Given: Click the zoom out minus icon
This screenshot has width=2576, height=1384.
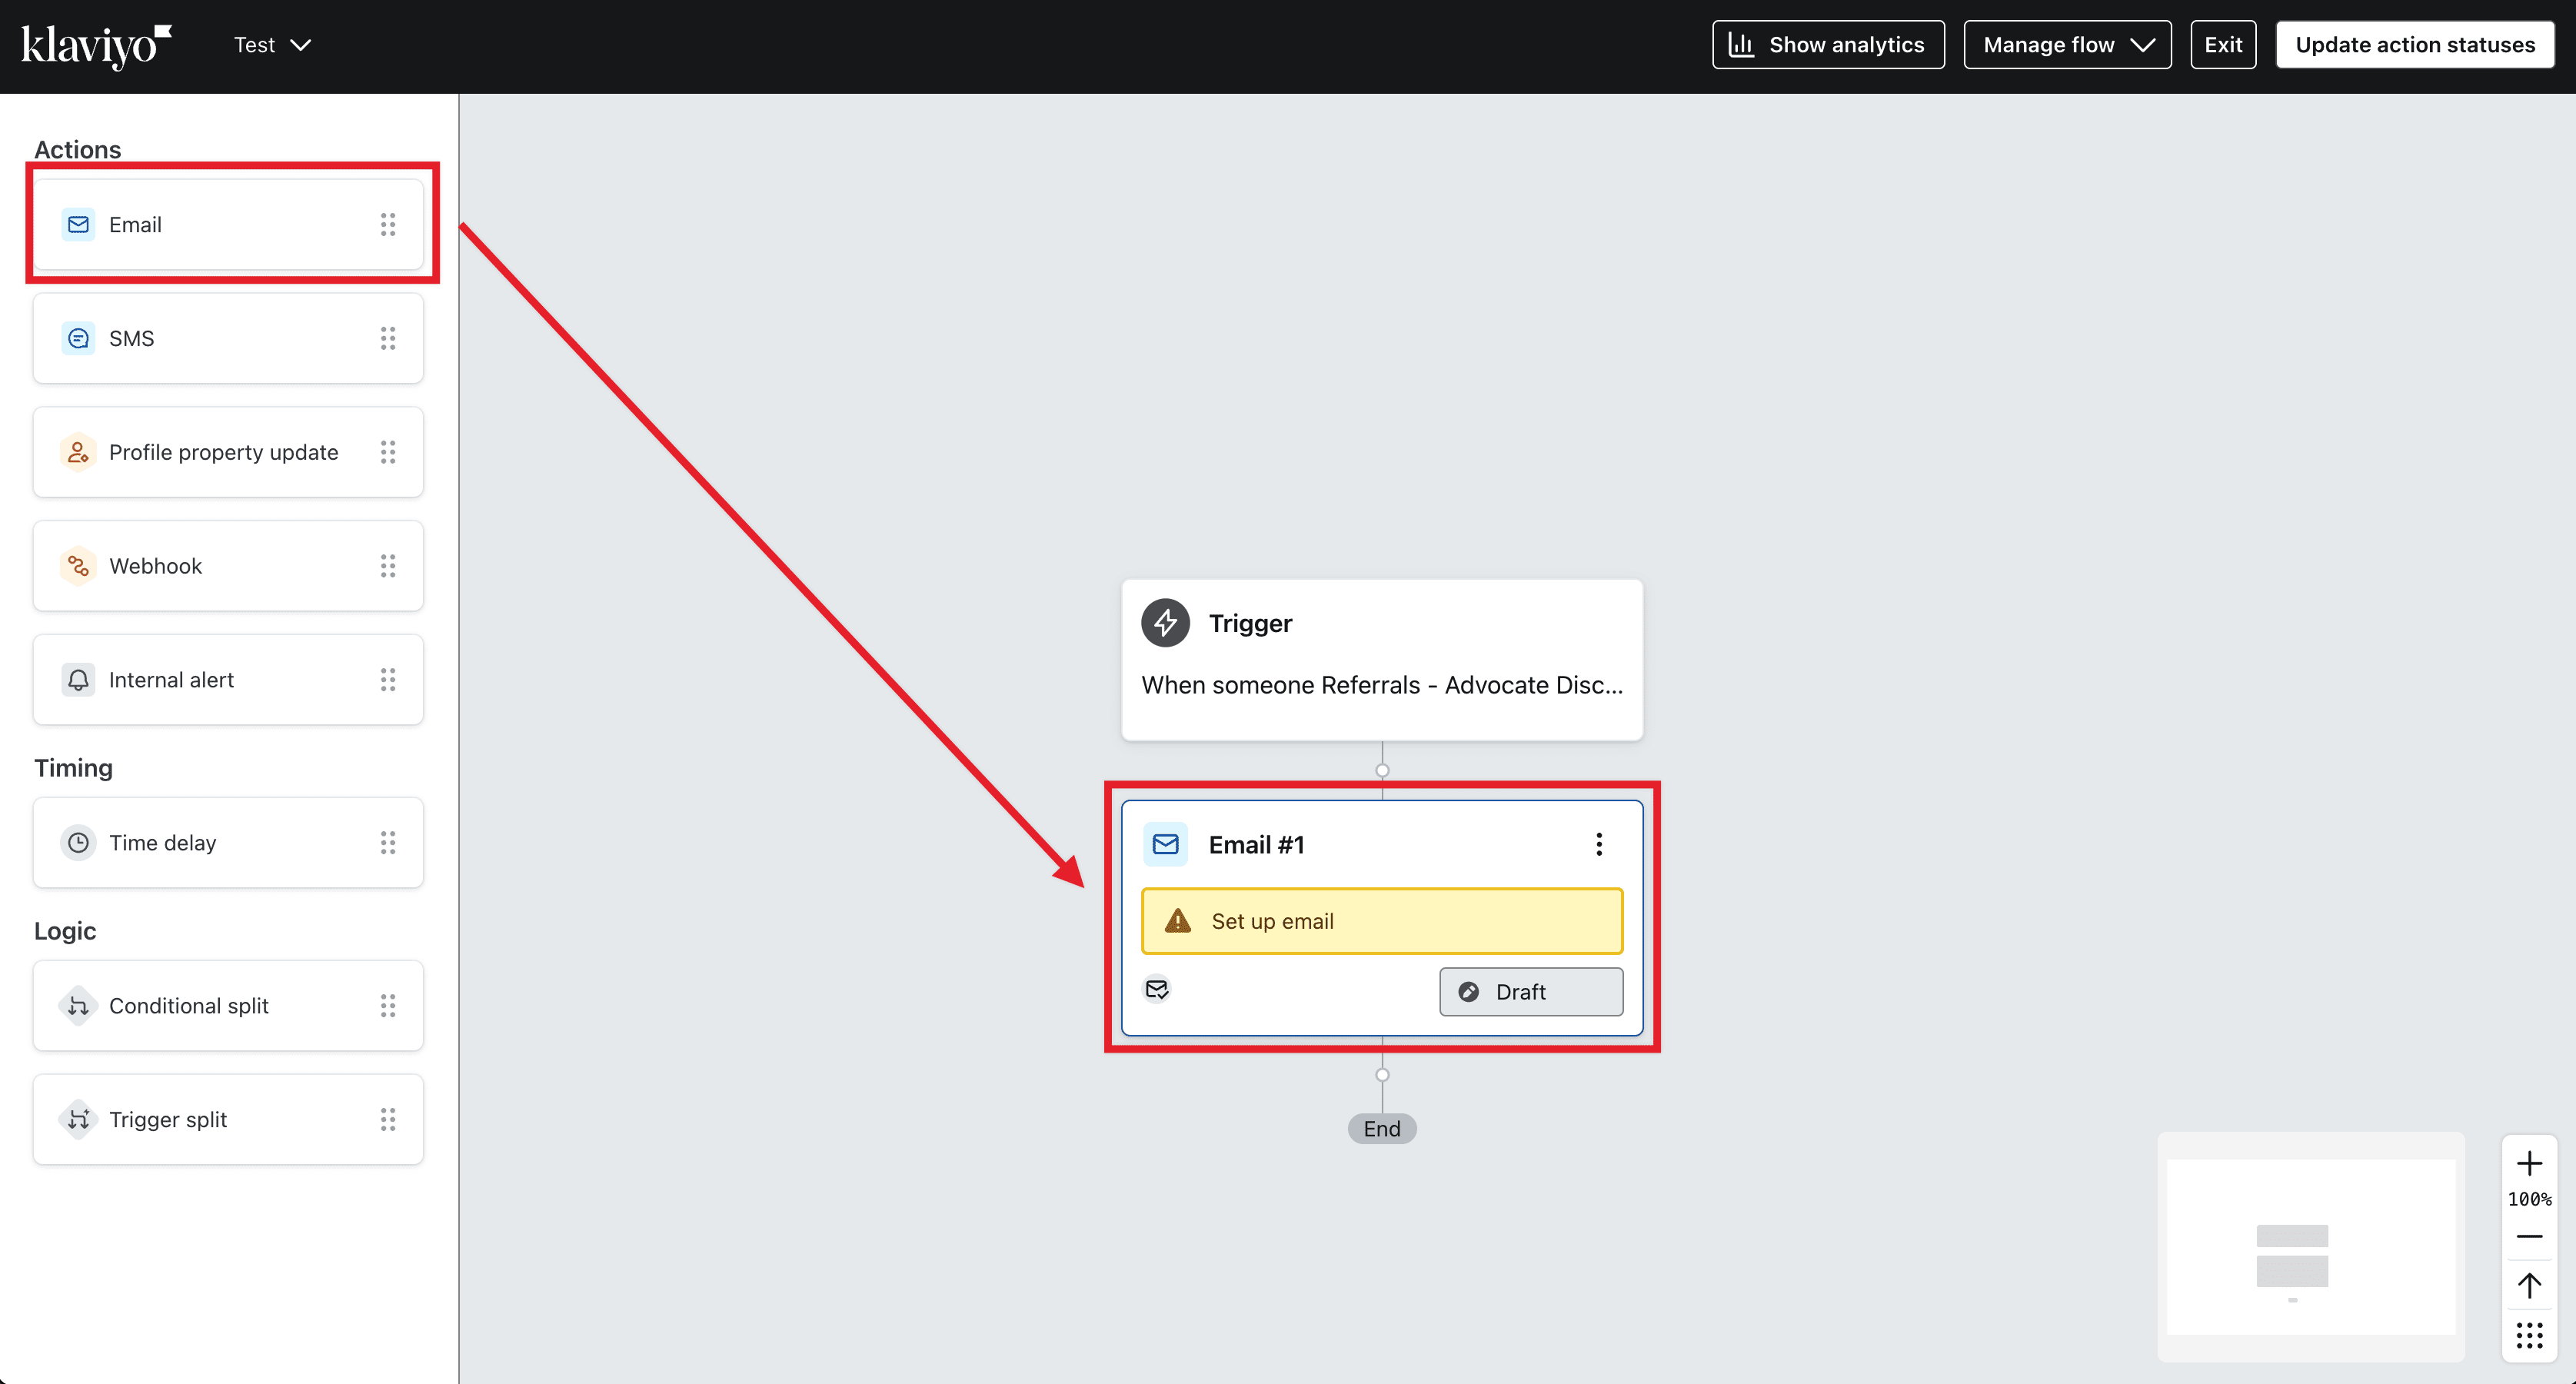Looking at the screenshot, I should click(x=2529, y=1237).
